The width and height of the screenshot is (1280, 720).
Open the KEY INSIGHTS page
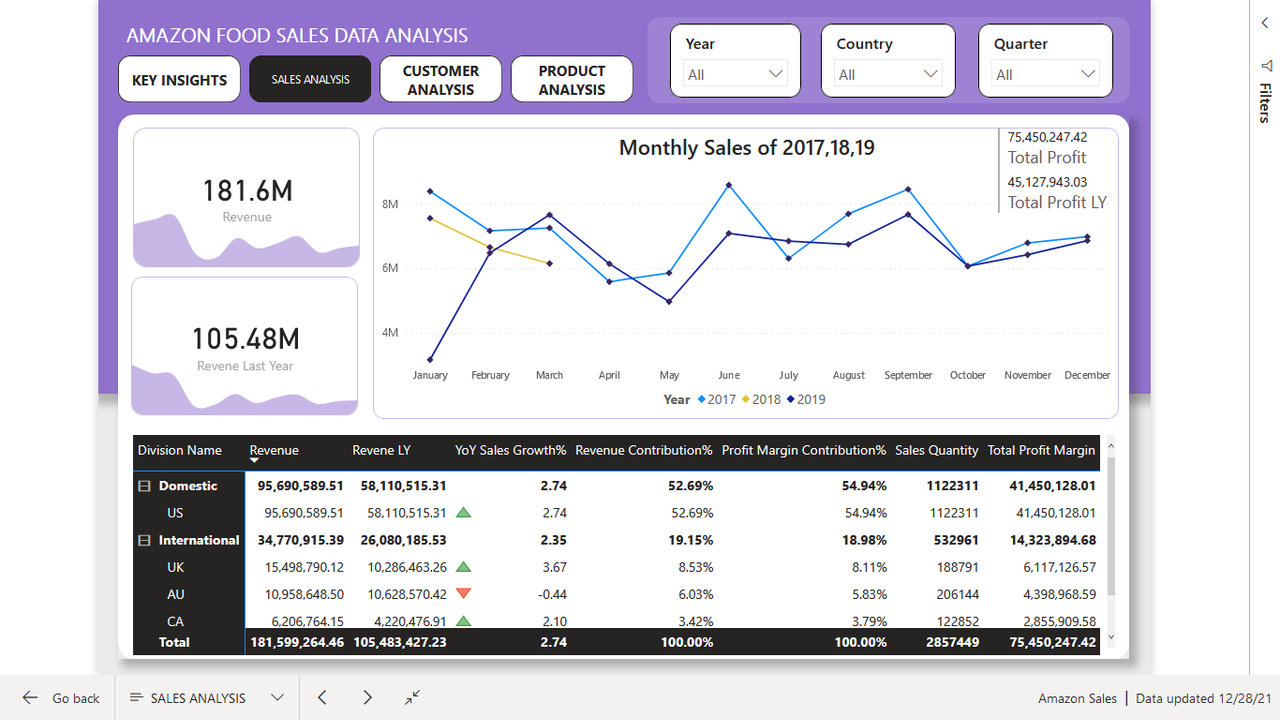pyautogui.click(x=179, y=78)
